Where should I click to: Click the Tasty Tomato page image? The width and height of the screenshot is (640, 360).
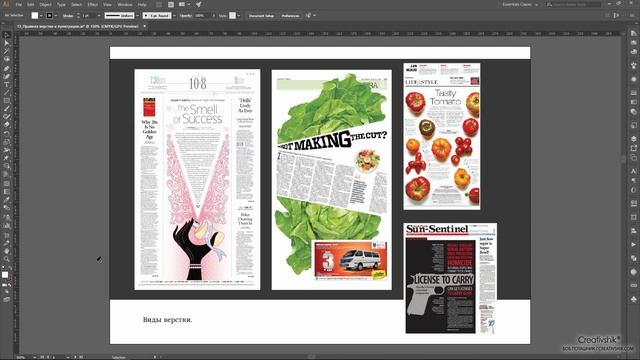coord(442,136)
